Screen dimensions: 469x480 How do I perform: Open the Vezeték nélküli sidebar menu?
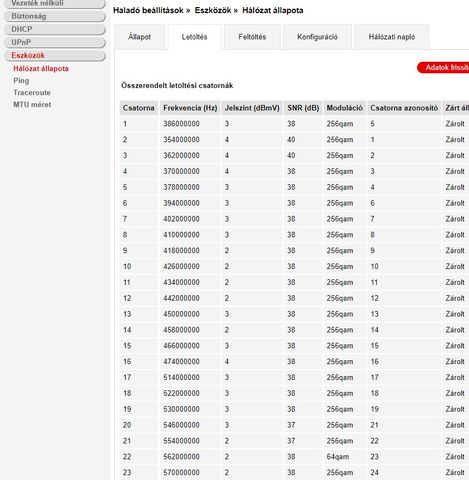point(55,4)
